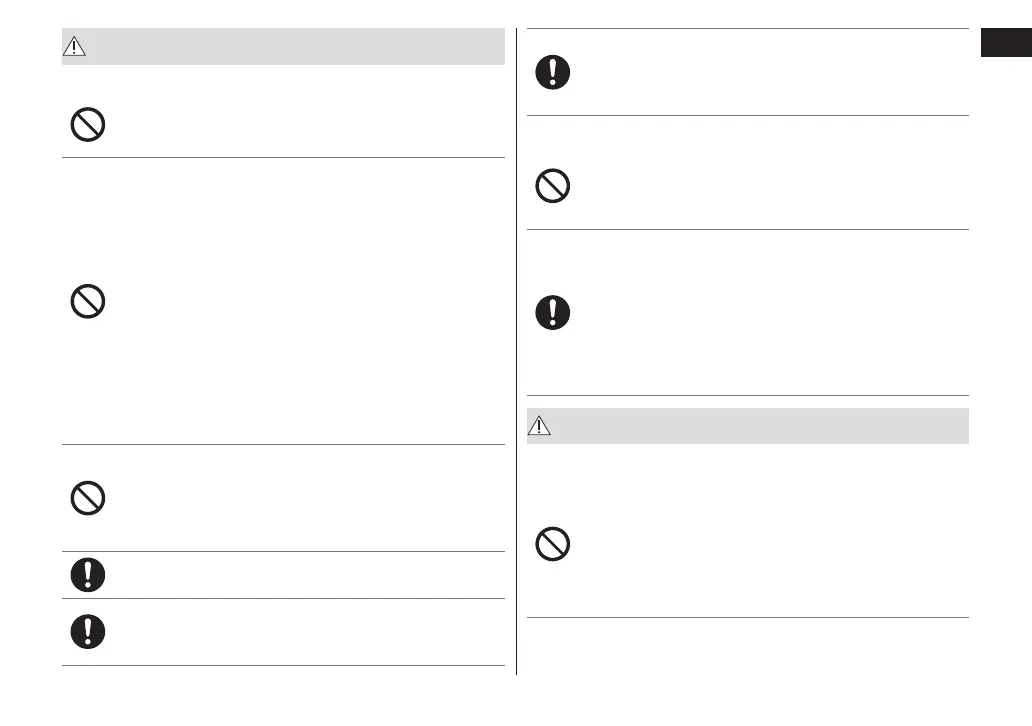Click the gray header bar in right column
This screenshot has width=1032, height=726.
[x=750, y=426]
